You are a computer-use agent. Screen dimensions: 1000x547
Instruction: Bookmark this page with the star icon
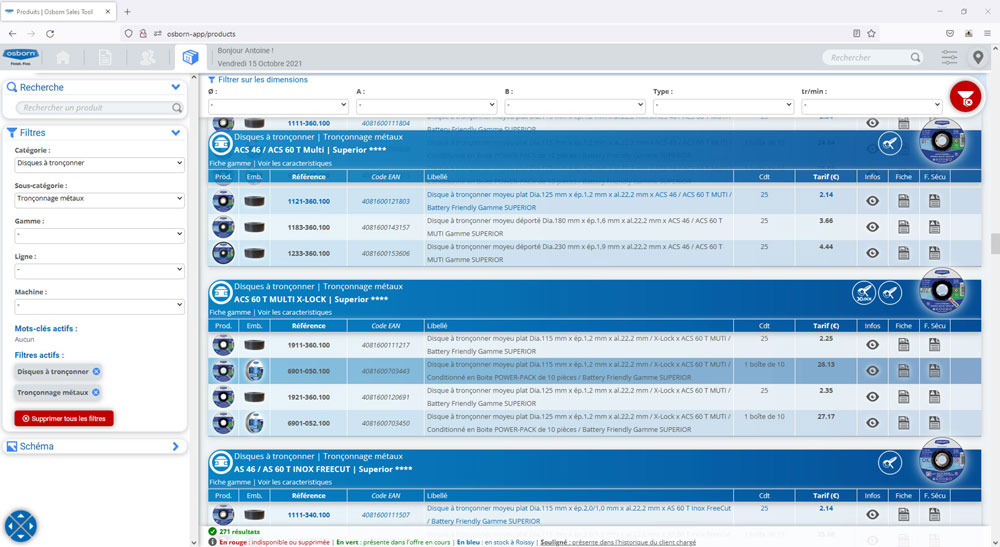pyautogui.click(x=871, y=34)
